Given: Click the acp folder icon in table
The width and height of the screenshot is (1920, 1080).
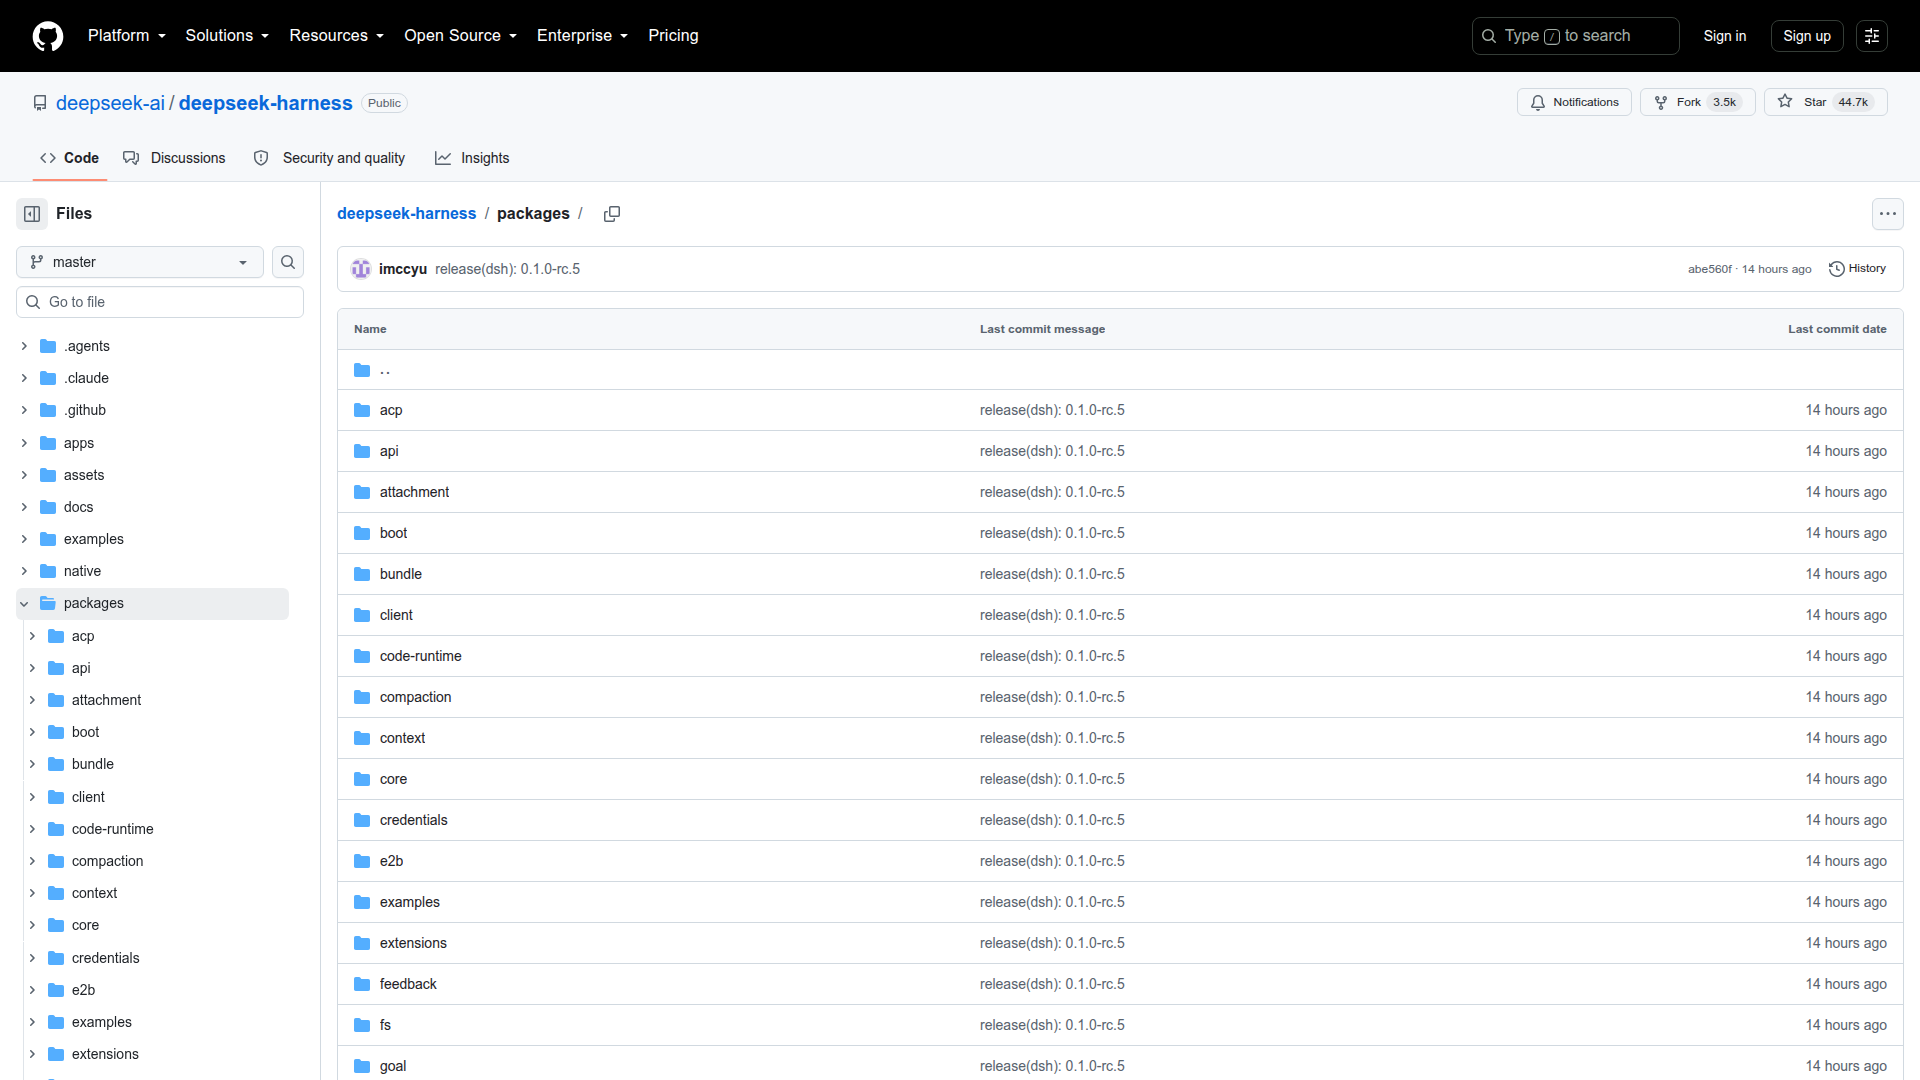Looking at the screenshot, I should (x=362, y=410).
